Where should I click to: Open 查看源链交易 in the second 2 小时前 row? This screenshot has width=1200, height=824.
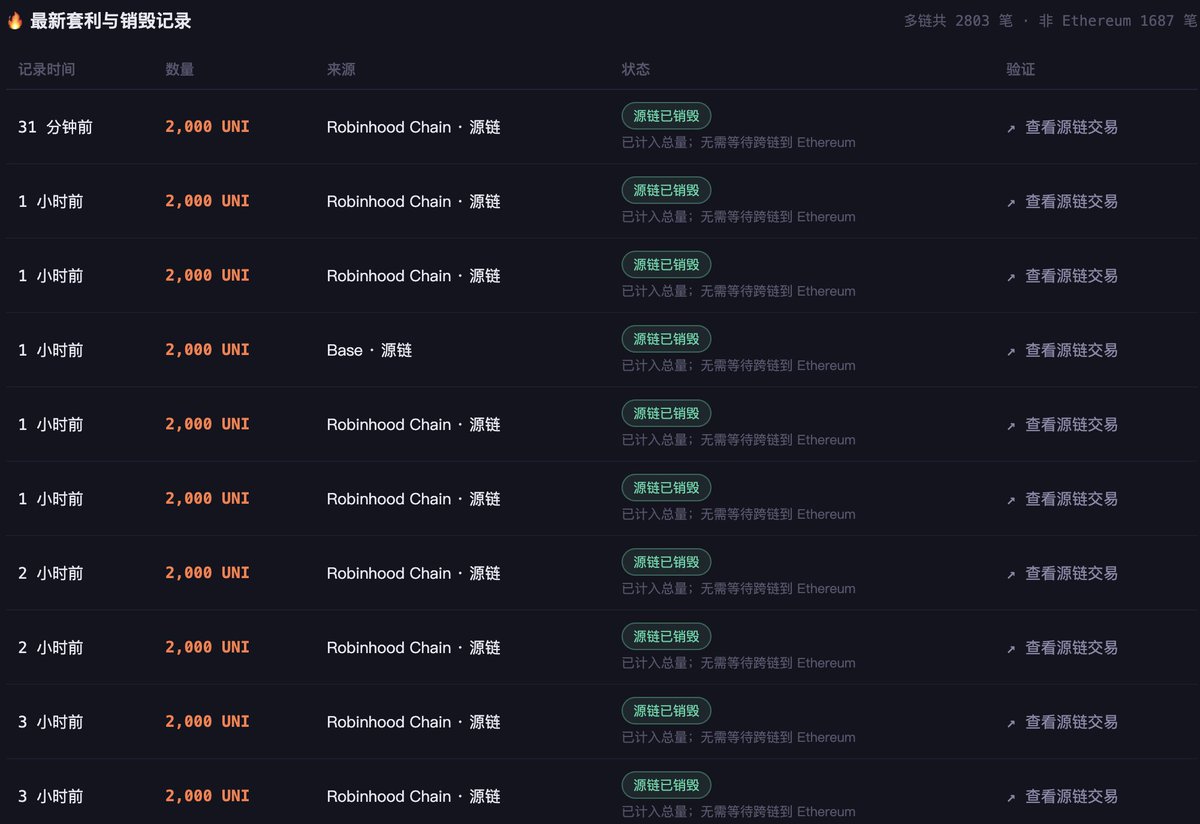click(1071, 648)
